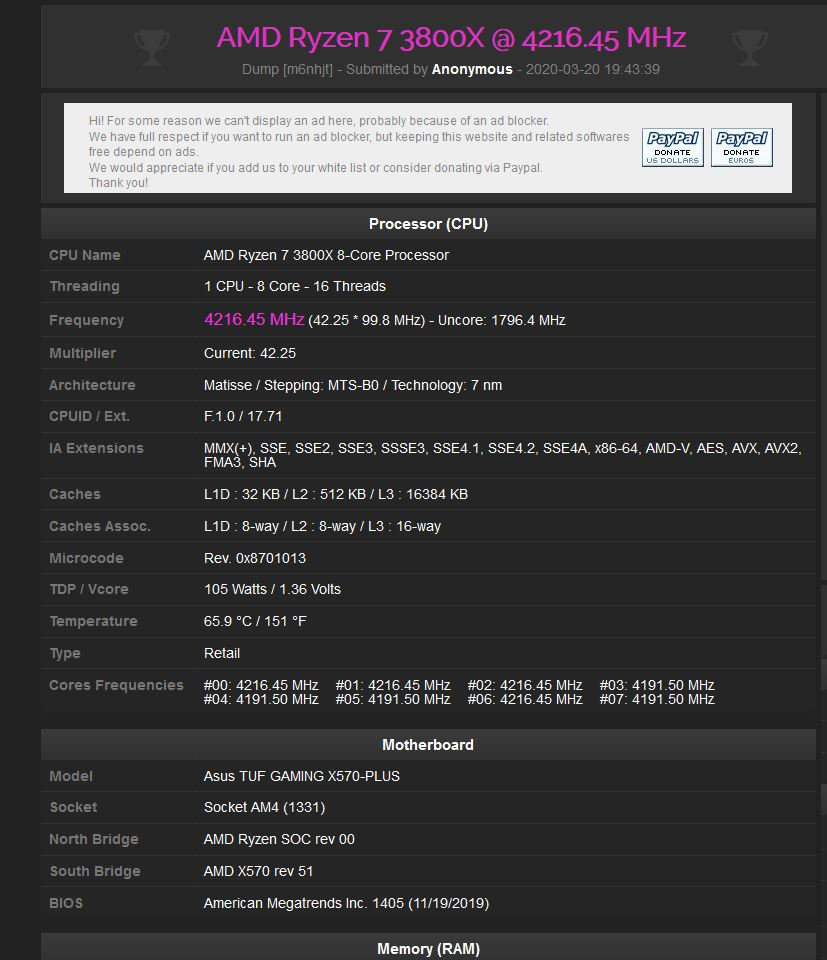The height and width of the screenshot is (960, 827).
Task: Select microcode 'Rev. 0x8701013'
Action: (255, 558)
